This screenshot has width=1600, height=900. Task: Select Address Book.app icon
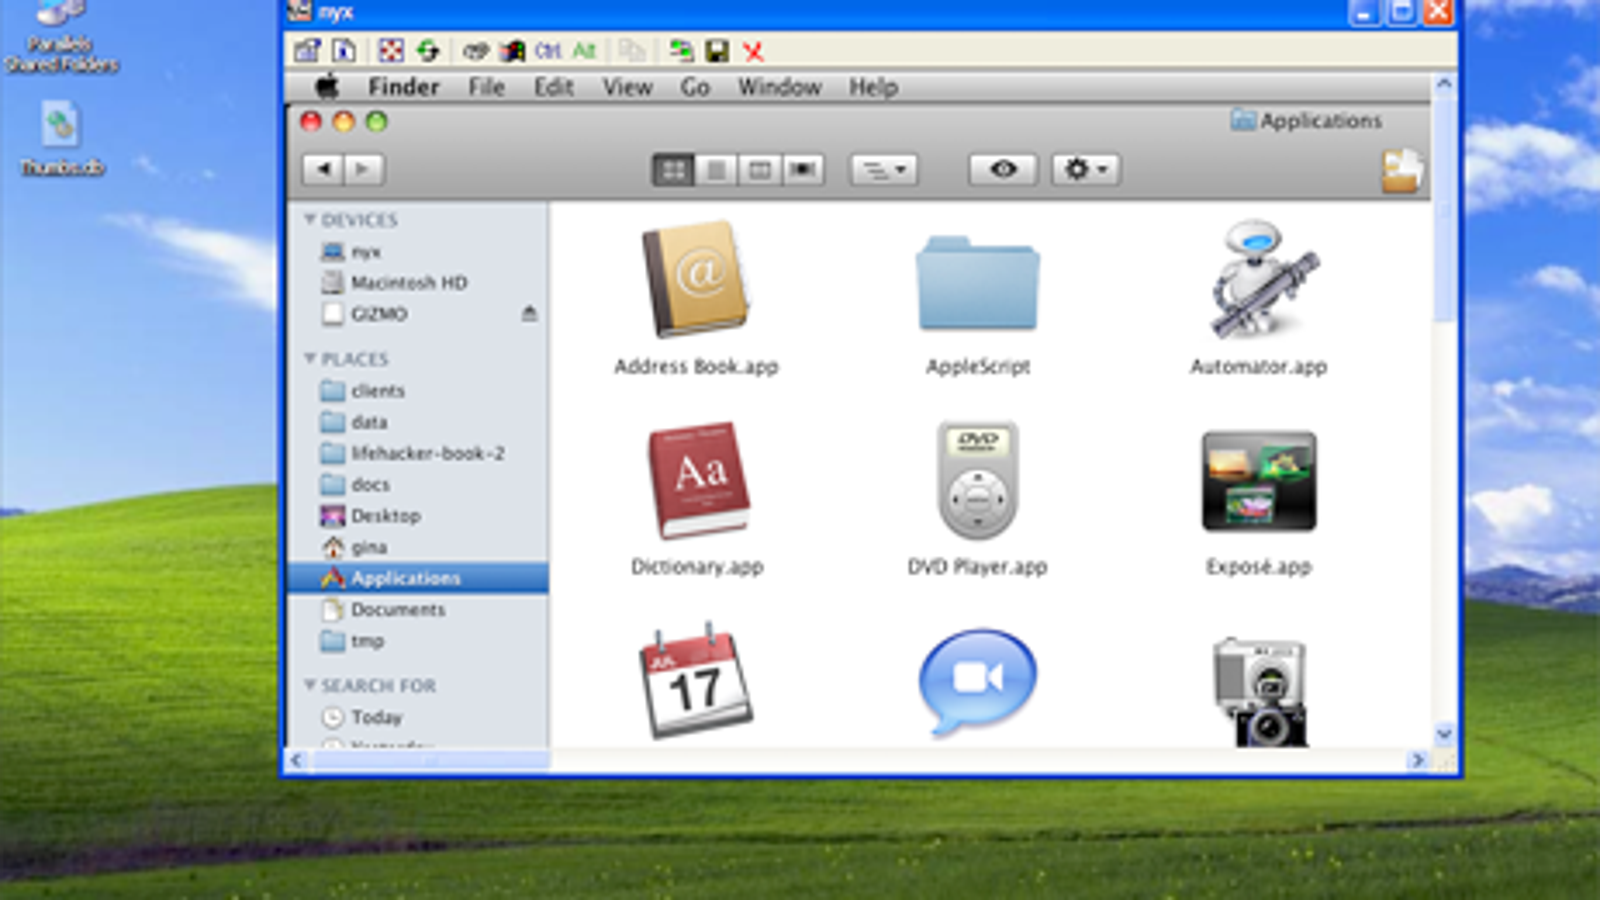(696, 282)
